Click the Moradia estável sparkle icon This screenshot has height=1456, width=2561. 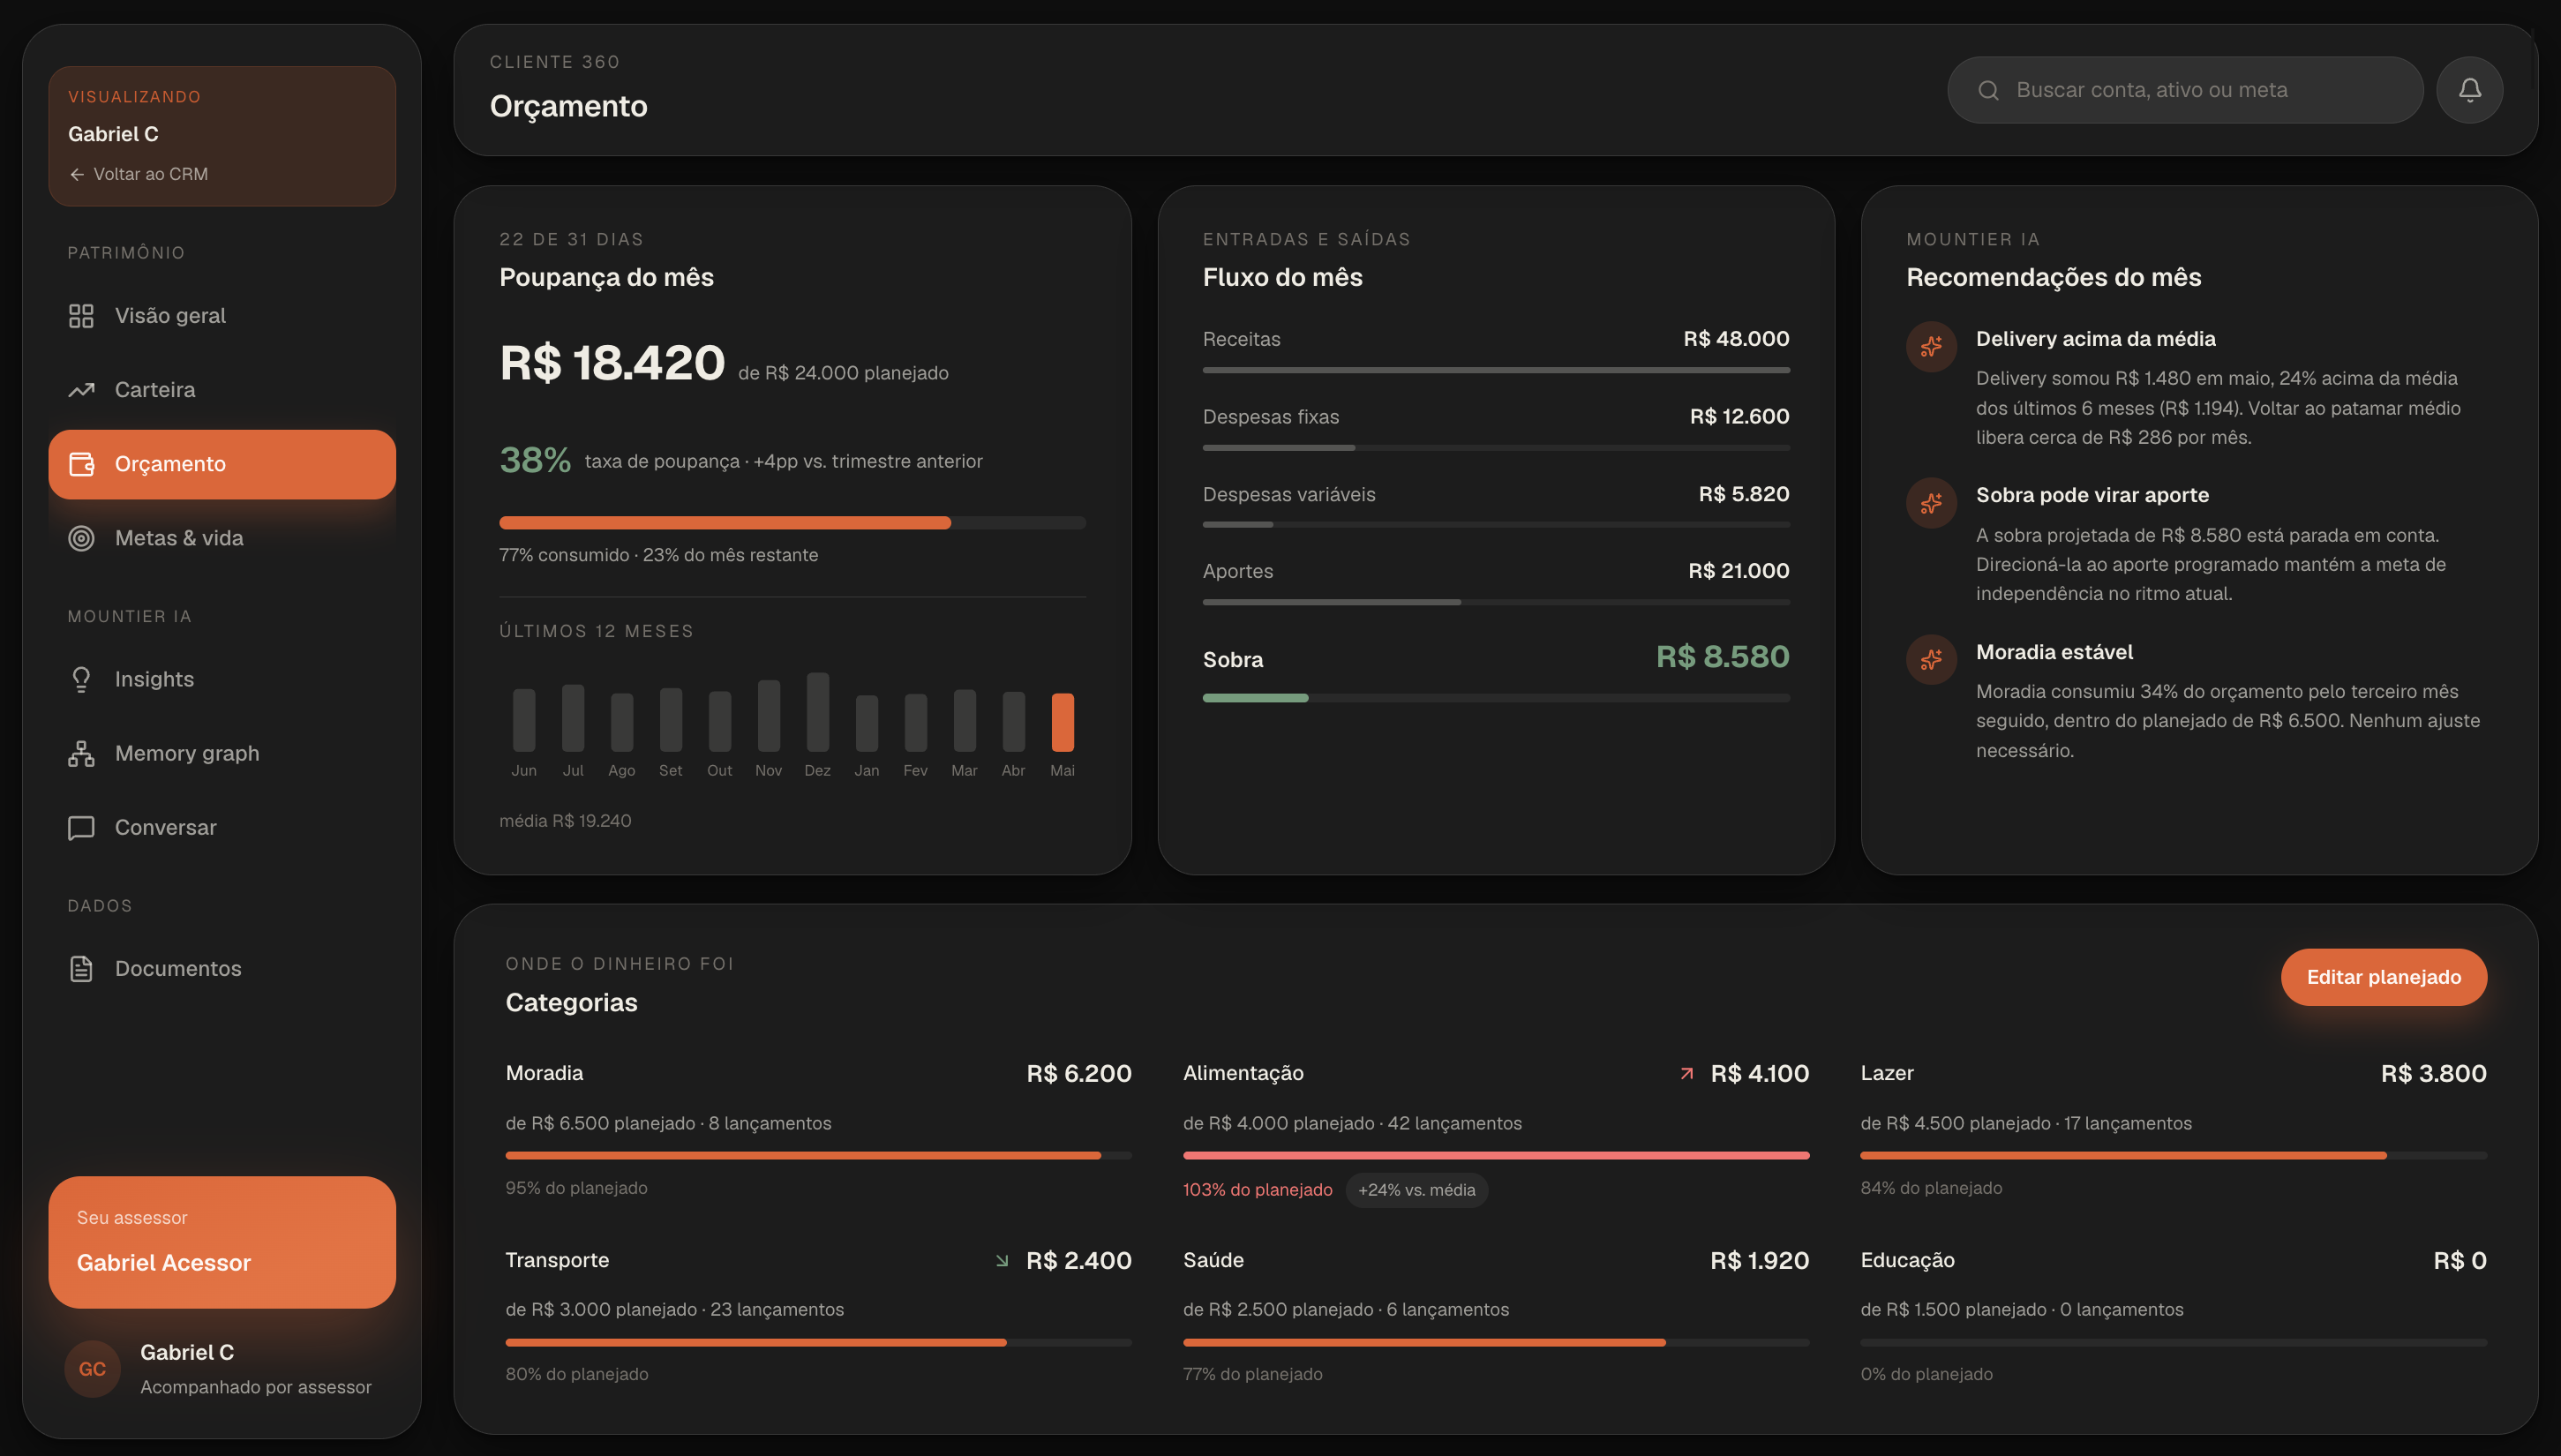1931,660
